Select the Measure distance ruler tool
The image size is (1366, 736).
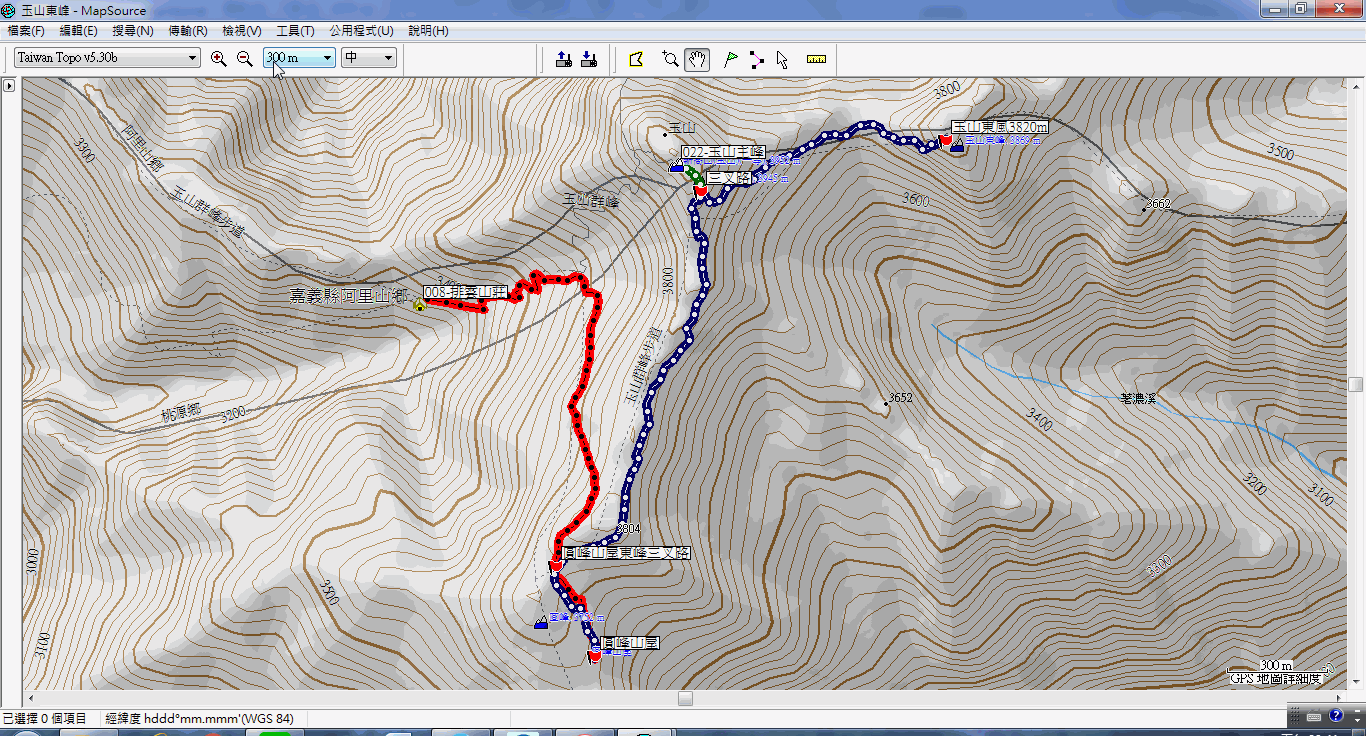coord(817,59)
